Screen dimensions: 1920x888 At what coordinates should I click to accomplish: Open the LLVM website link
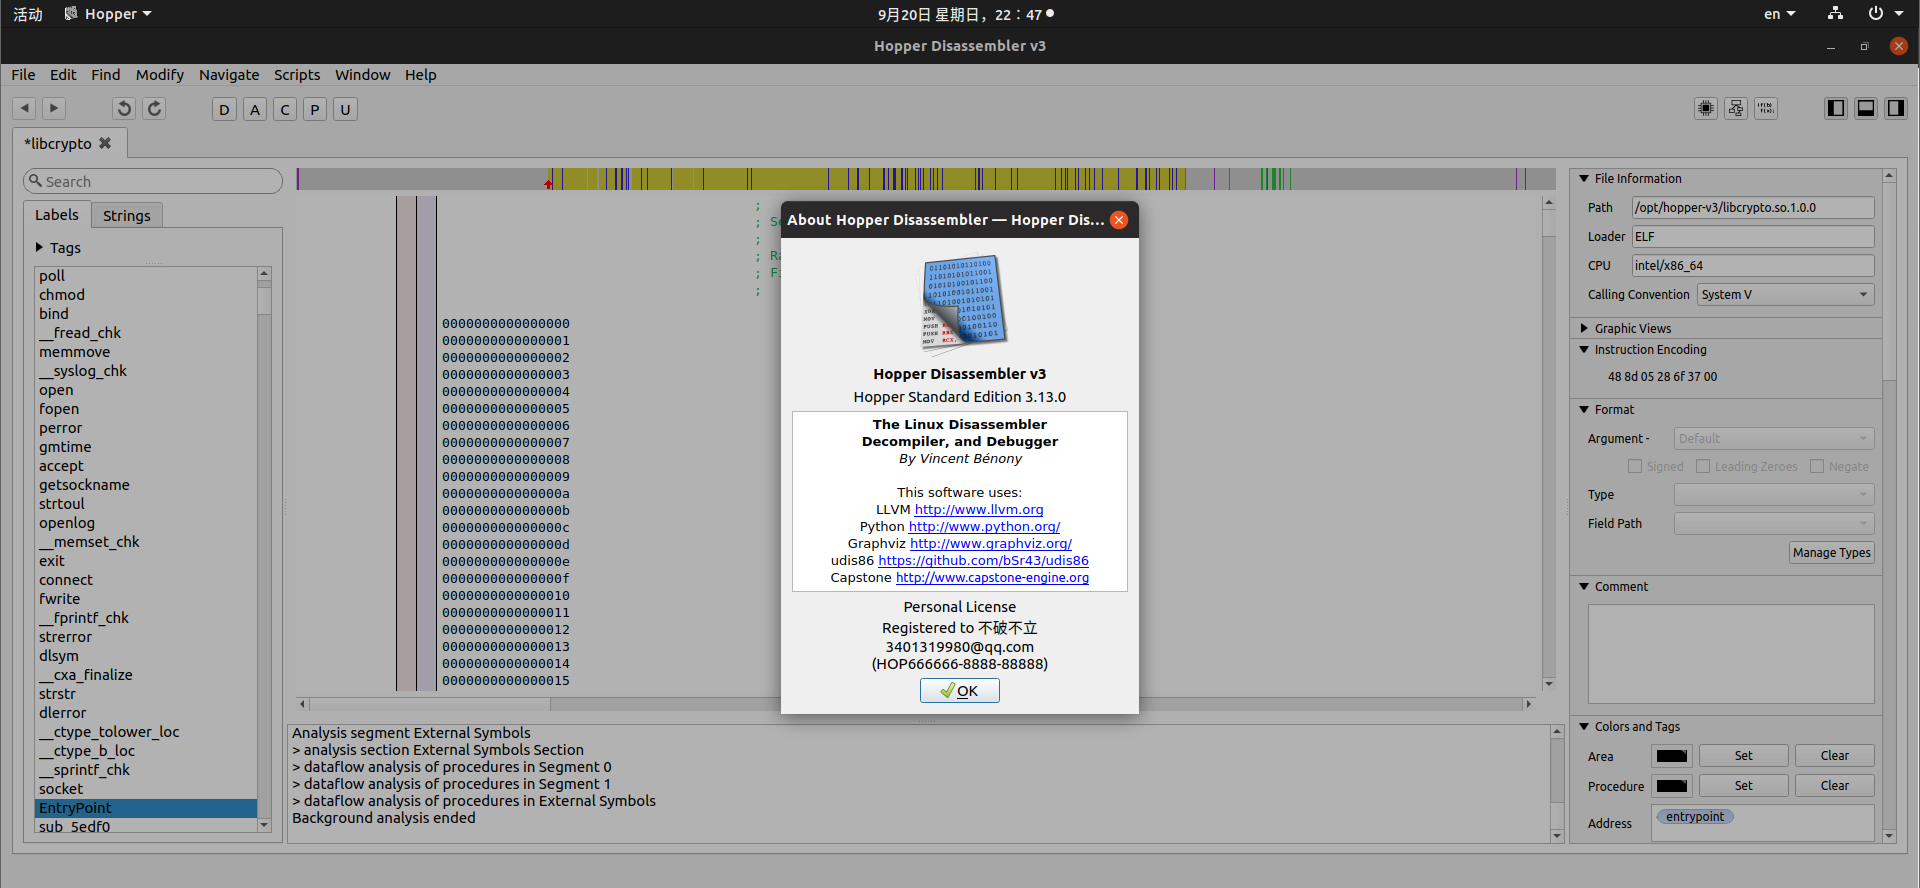(979, 510)
